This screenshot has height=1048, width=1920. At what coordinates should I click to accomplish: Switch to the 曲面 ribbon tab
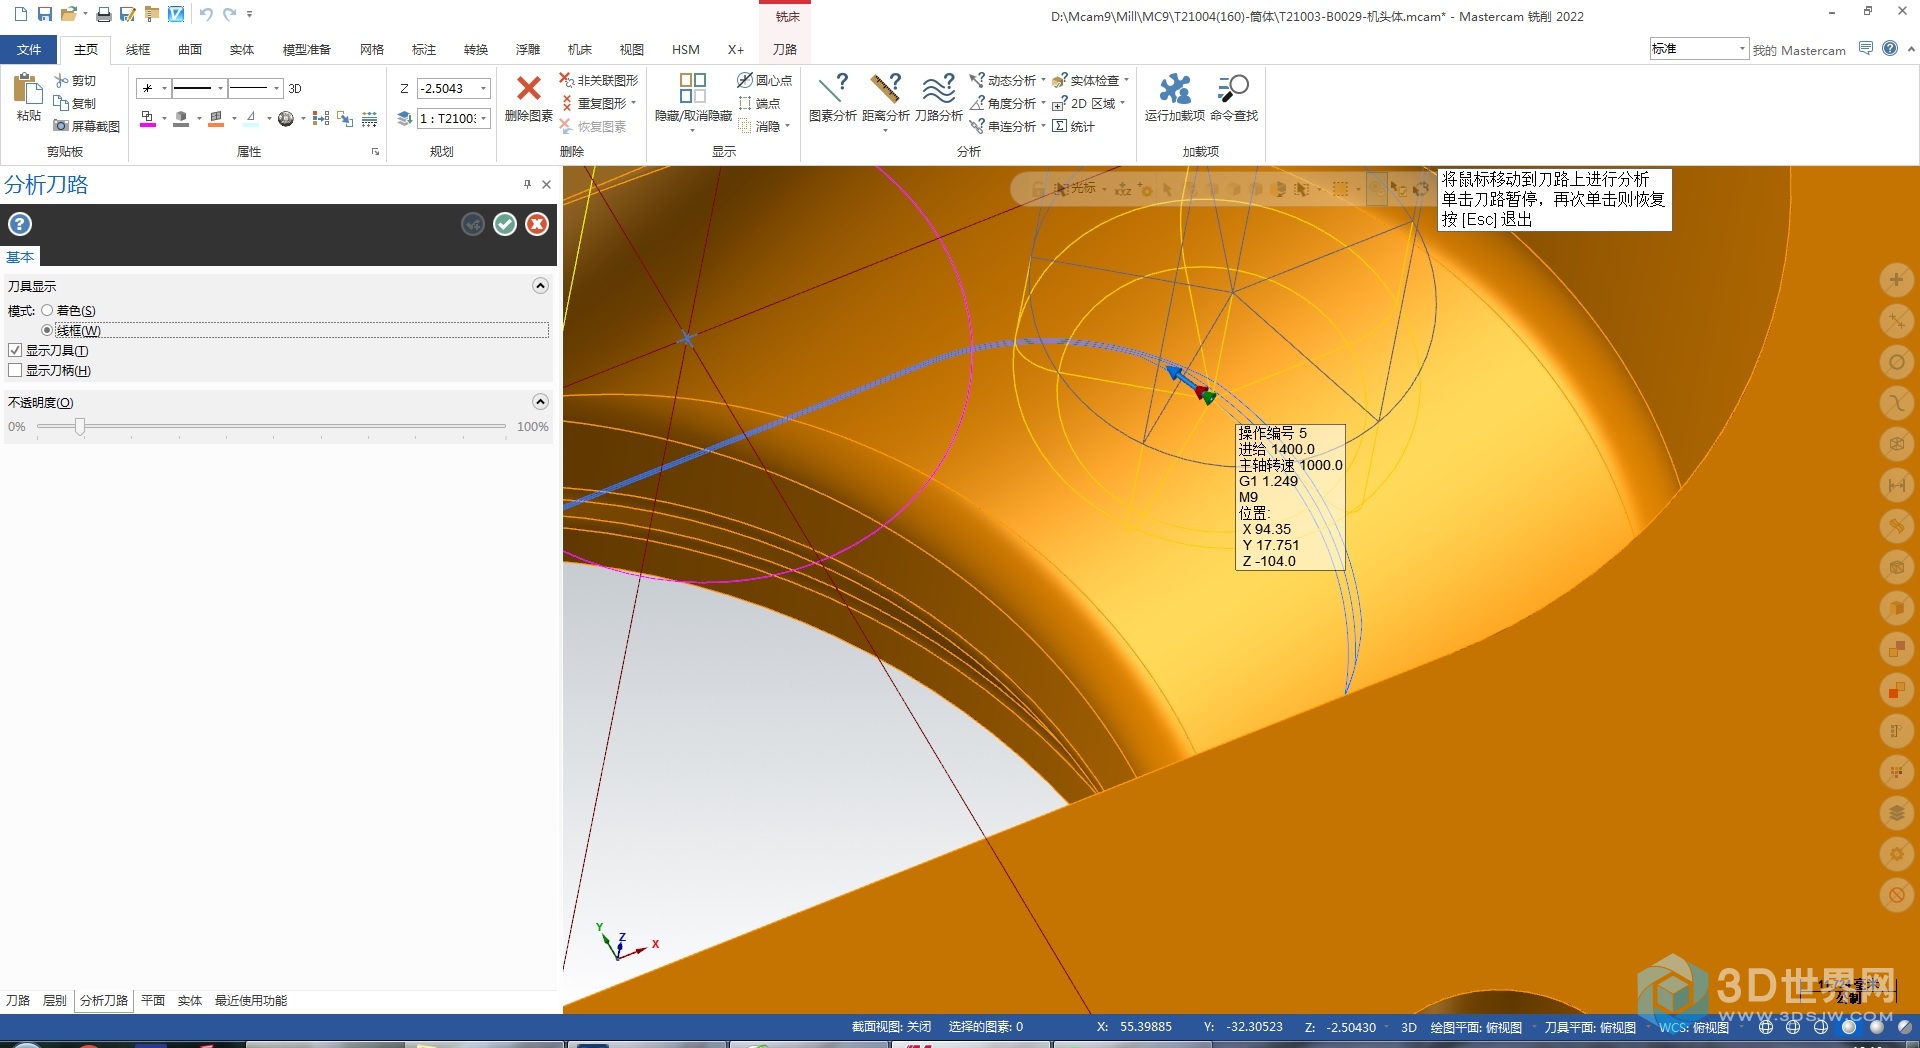pyautogui.click(x=190, y=49)
